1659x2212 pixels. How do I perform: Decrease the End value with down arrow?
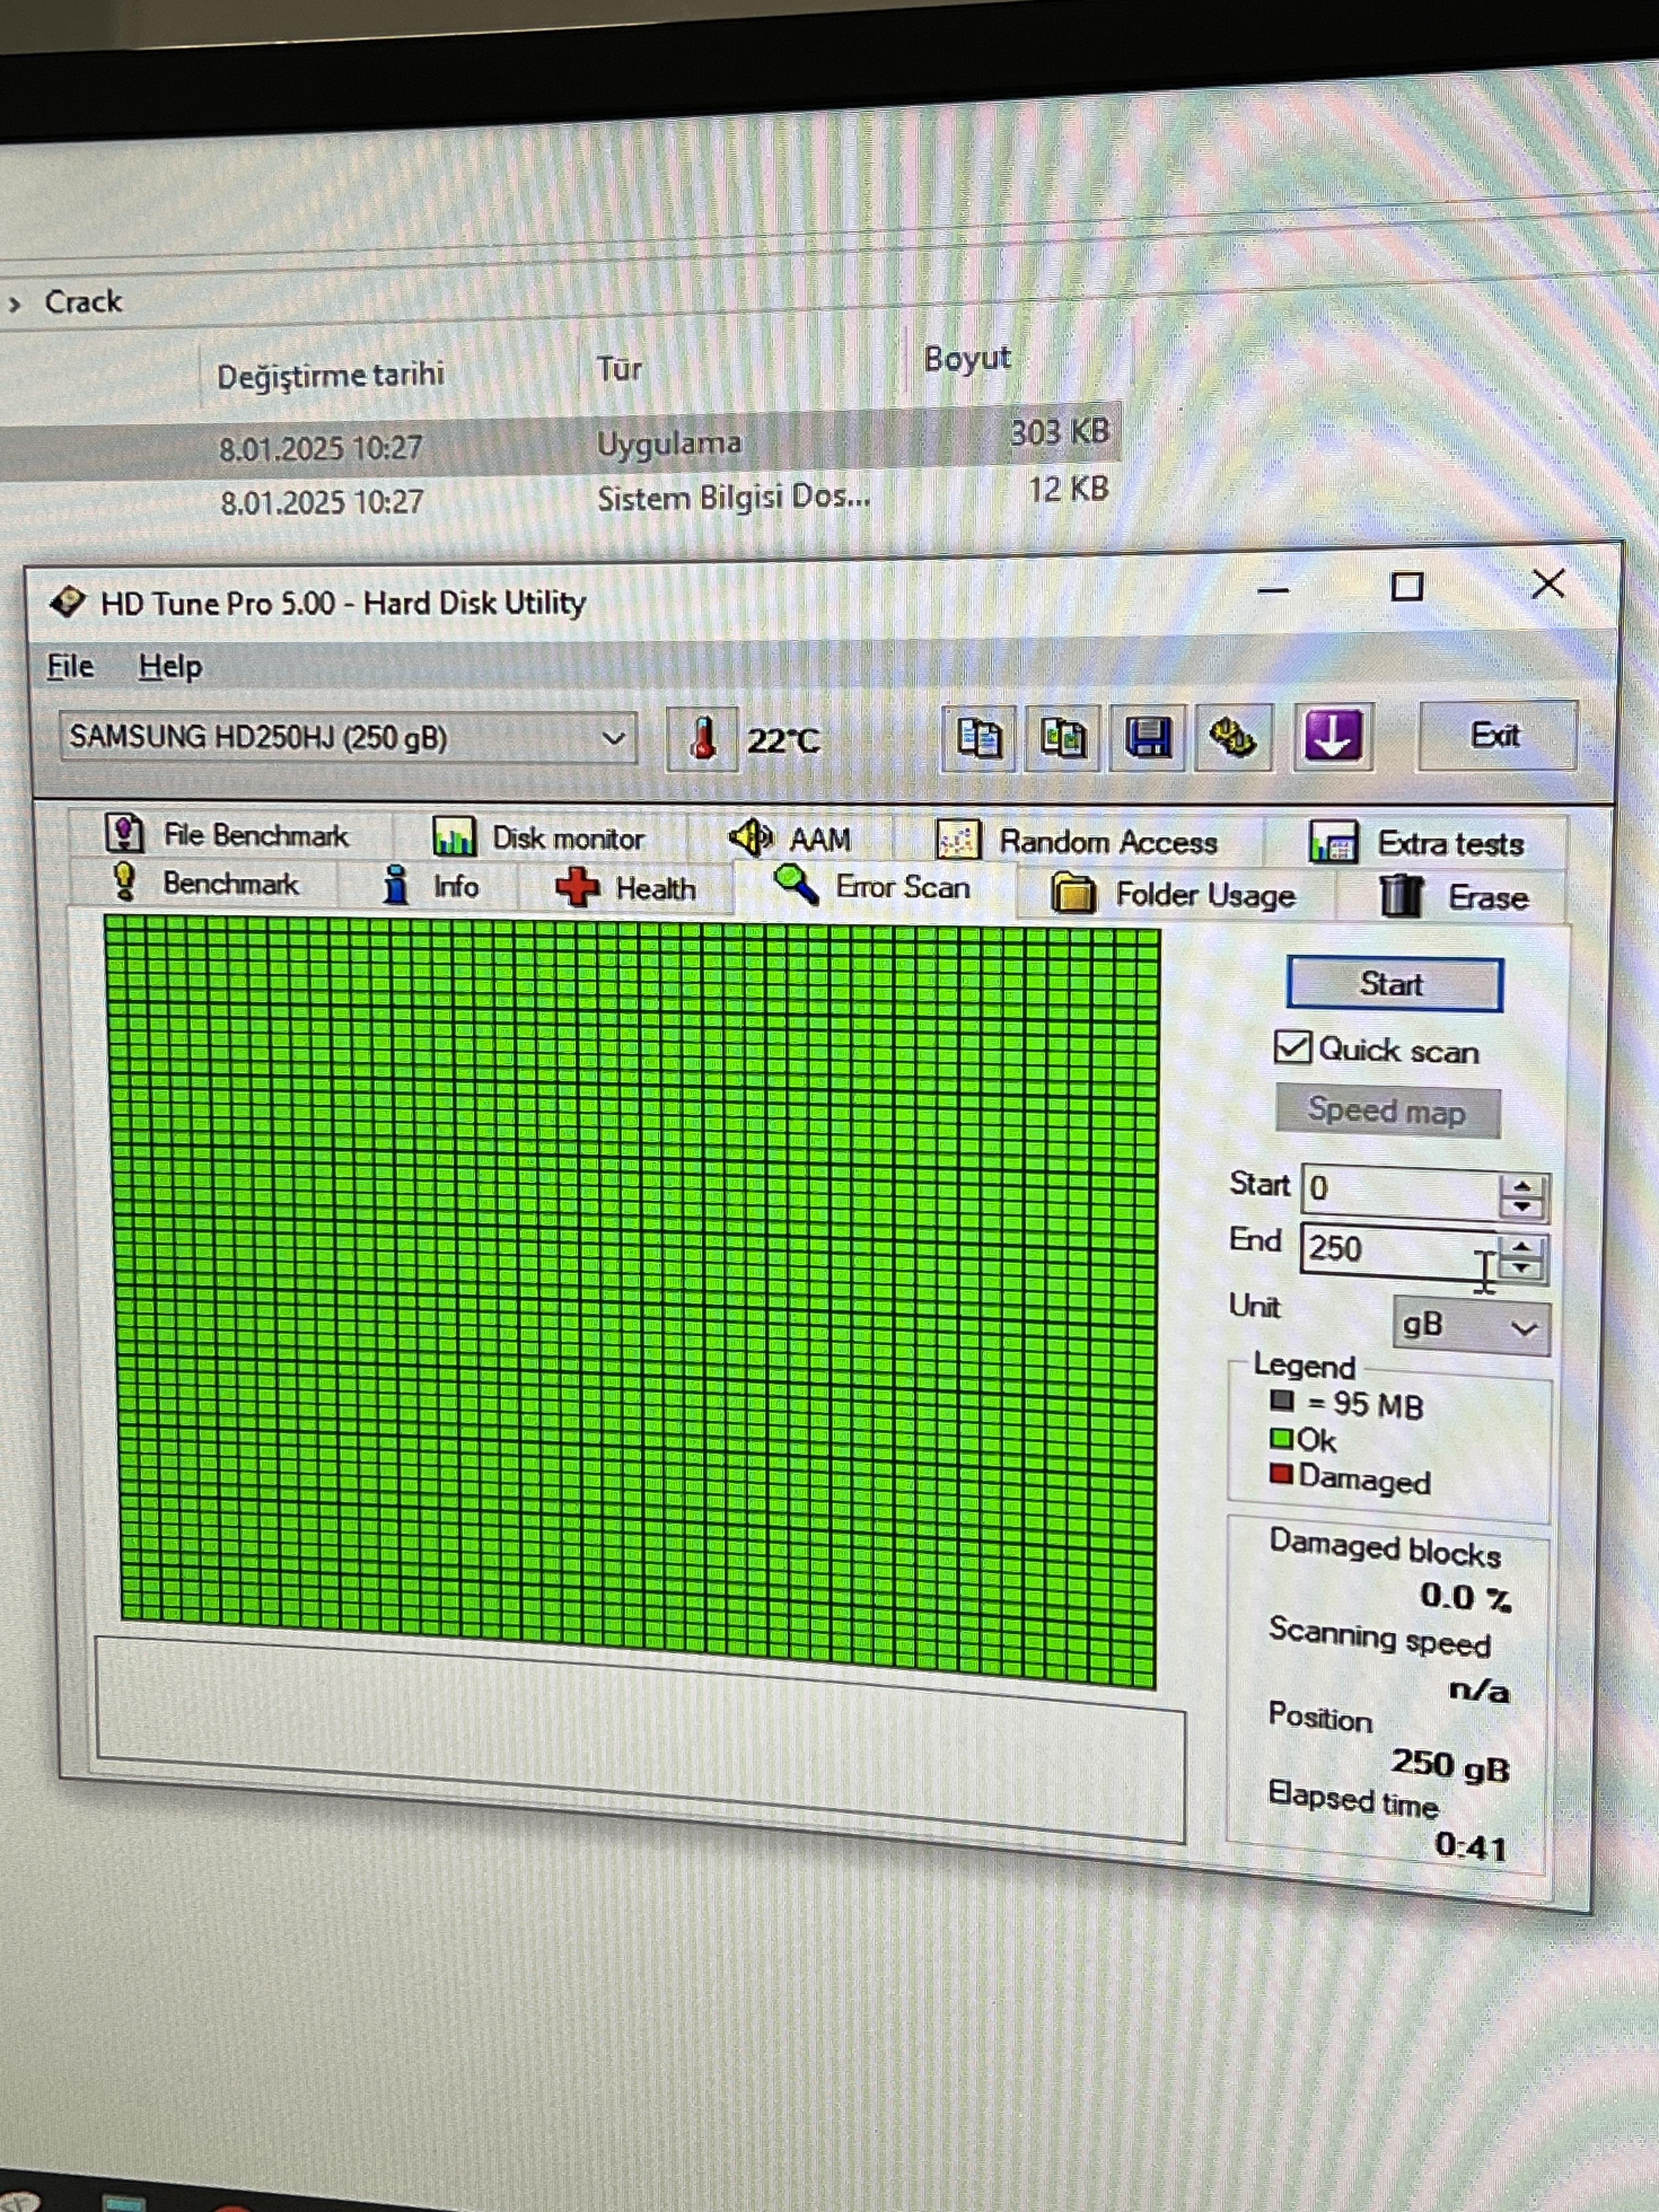(1523, 1270)
